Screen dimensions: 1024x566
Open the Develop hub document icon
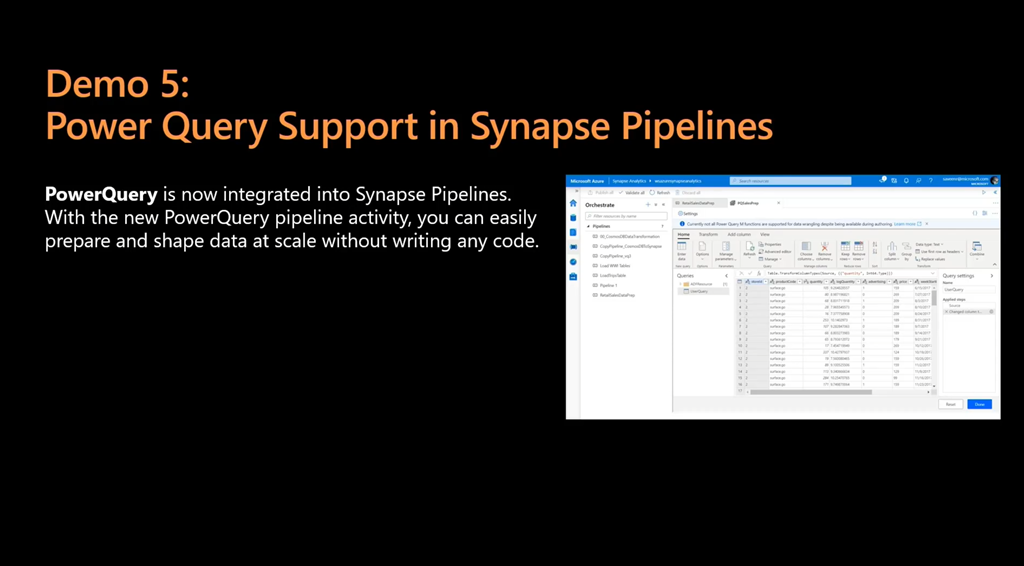(573, 232)
